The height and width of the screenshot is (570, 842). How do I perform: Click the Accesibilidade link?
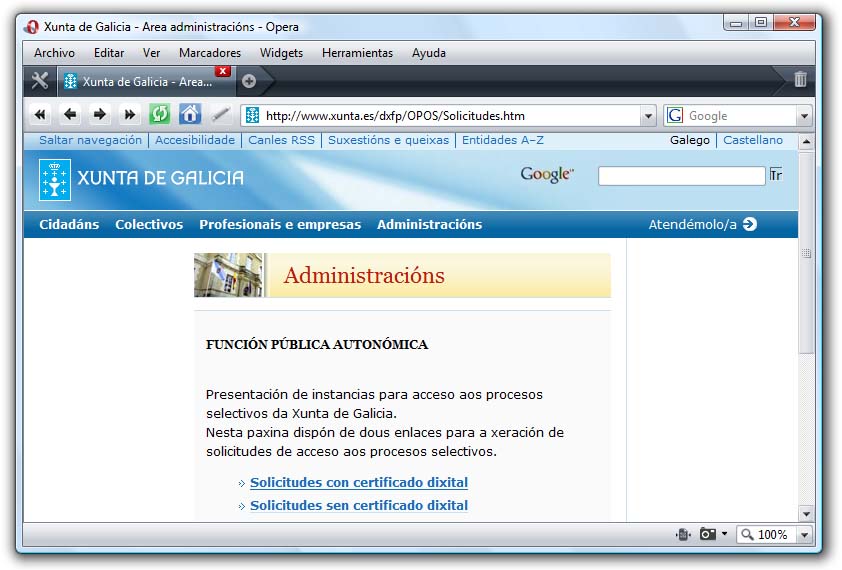pos(195,140)
